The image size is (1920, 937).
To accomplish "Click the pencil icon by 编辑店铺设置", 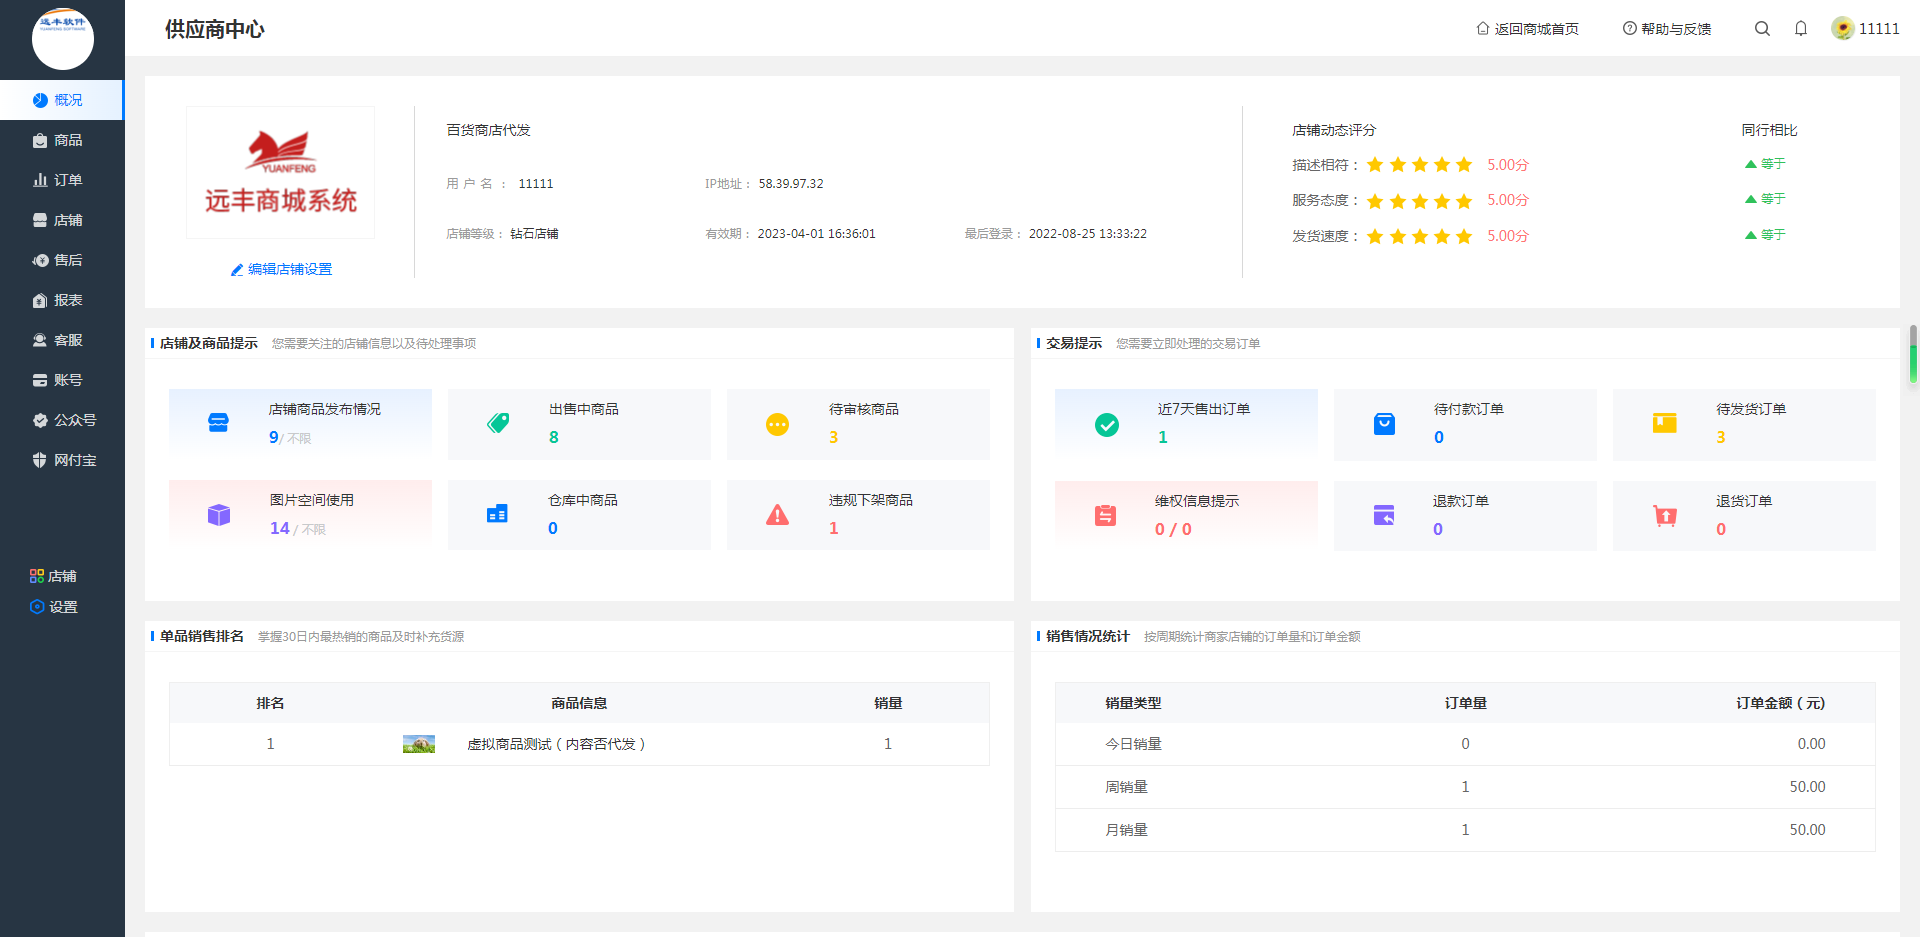I will [237, 270].
